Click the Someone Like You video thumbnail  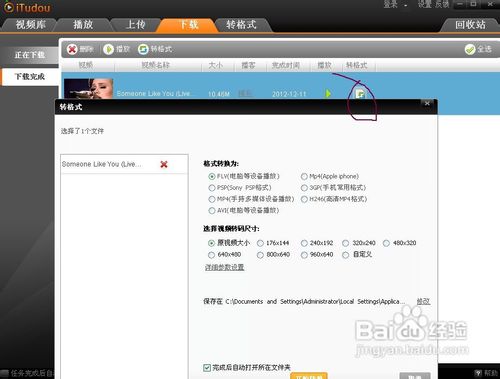click(x=88, y=89)
